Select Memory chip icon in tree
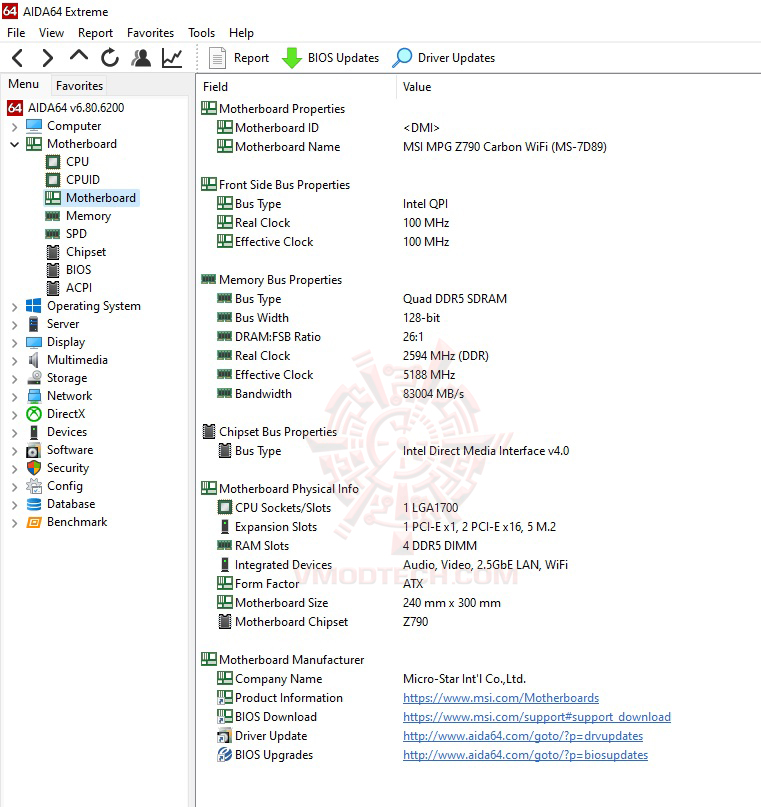The width and height of the screenshot is (761, 807). point(52,216)
